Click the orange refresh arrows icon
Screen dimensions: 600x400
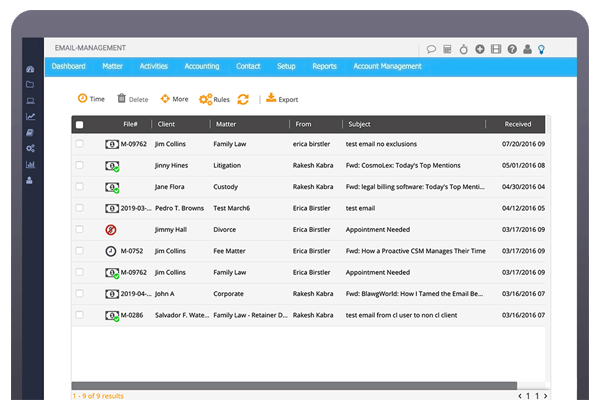tap(243, 99)
